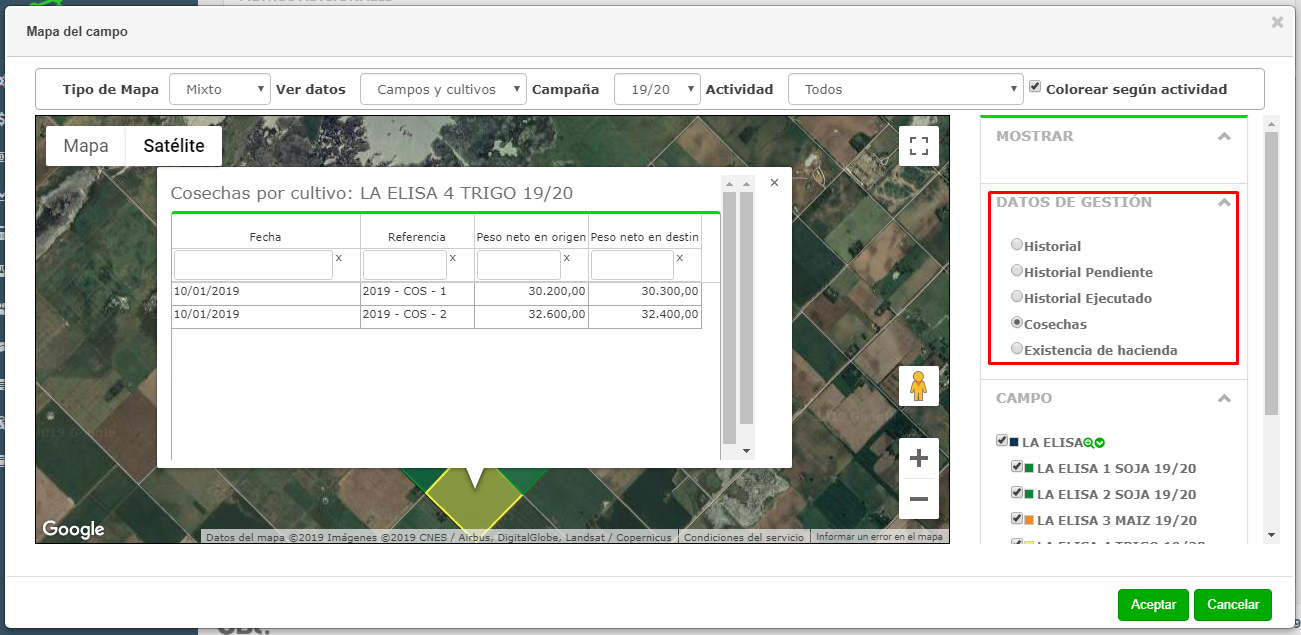Collapse the DATOS DE GESTIÓN section
Image resolution: width=1301 pixels, height=635 pixels.
click(1224, 202)
